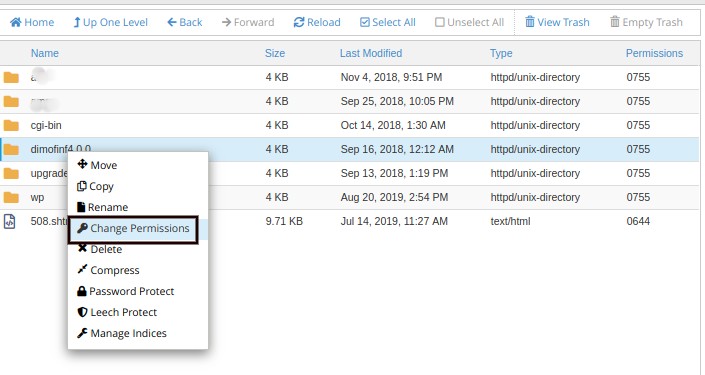Image resolution: width=705 pixels, height=375 pixels.
Task: Open View Trash
Action: 557,22
